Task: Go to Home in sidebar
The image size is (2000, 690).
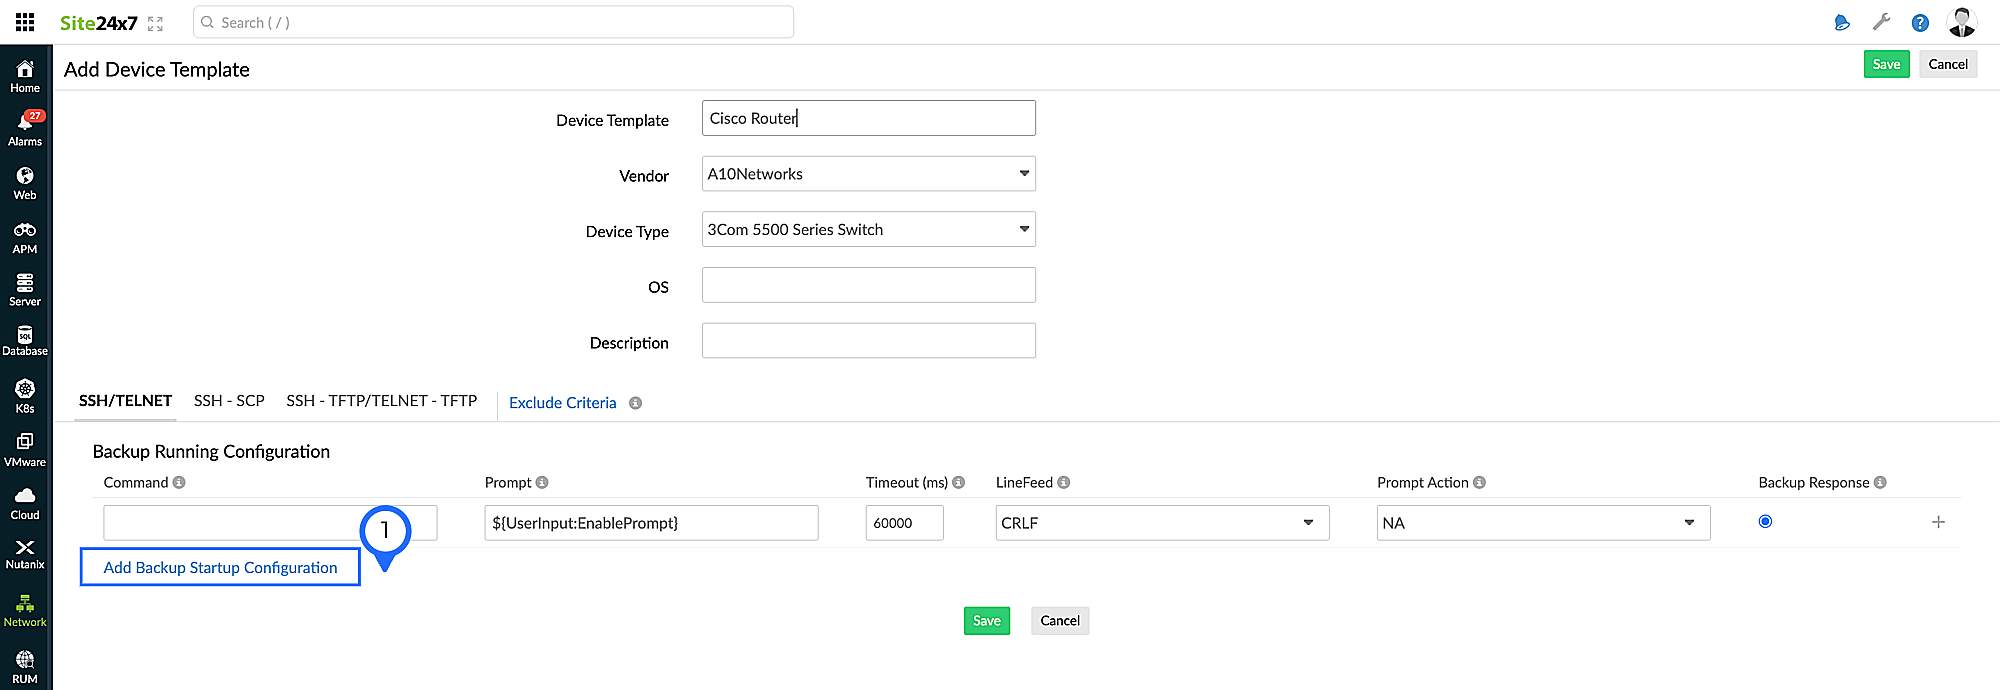Action: [x=25, y=75]
